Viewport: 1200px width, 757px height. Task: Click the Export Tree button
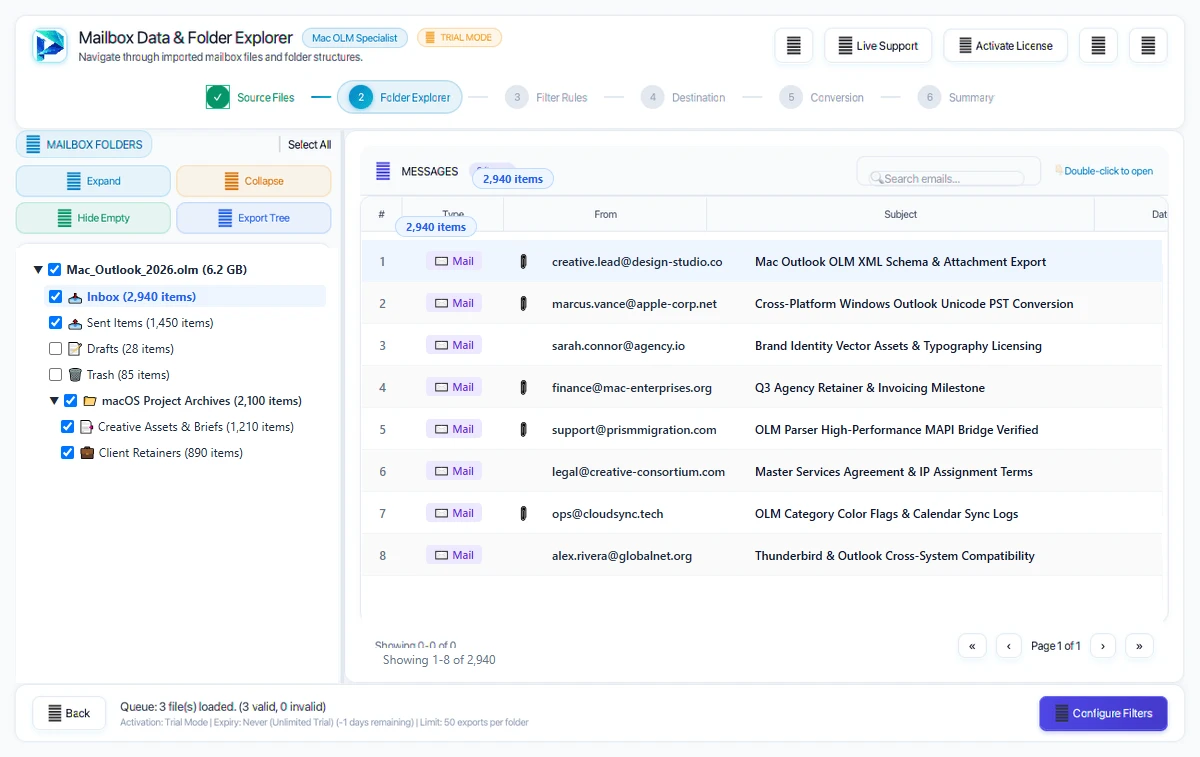(254, 218)
